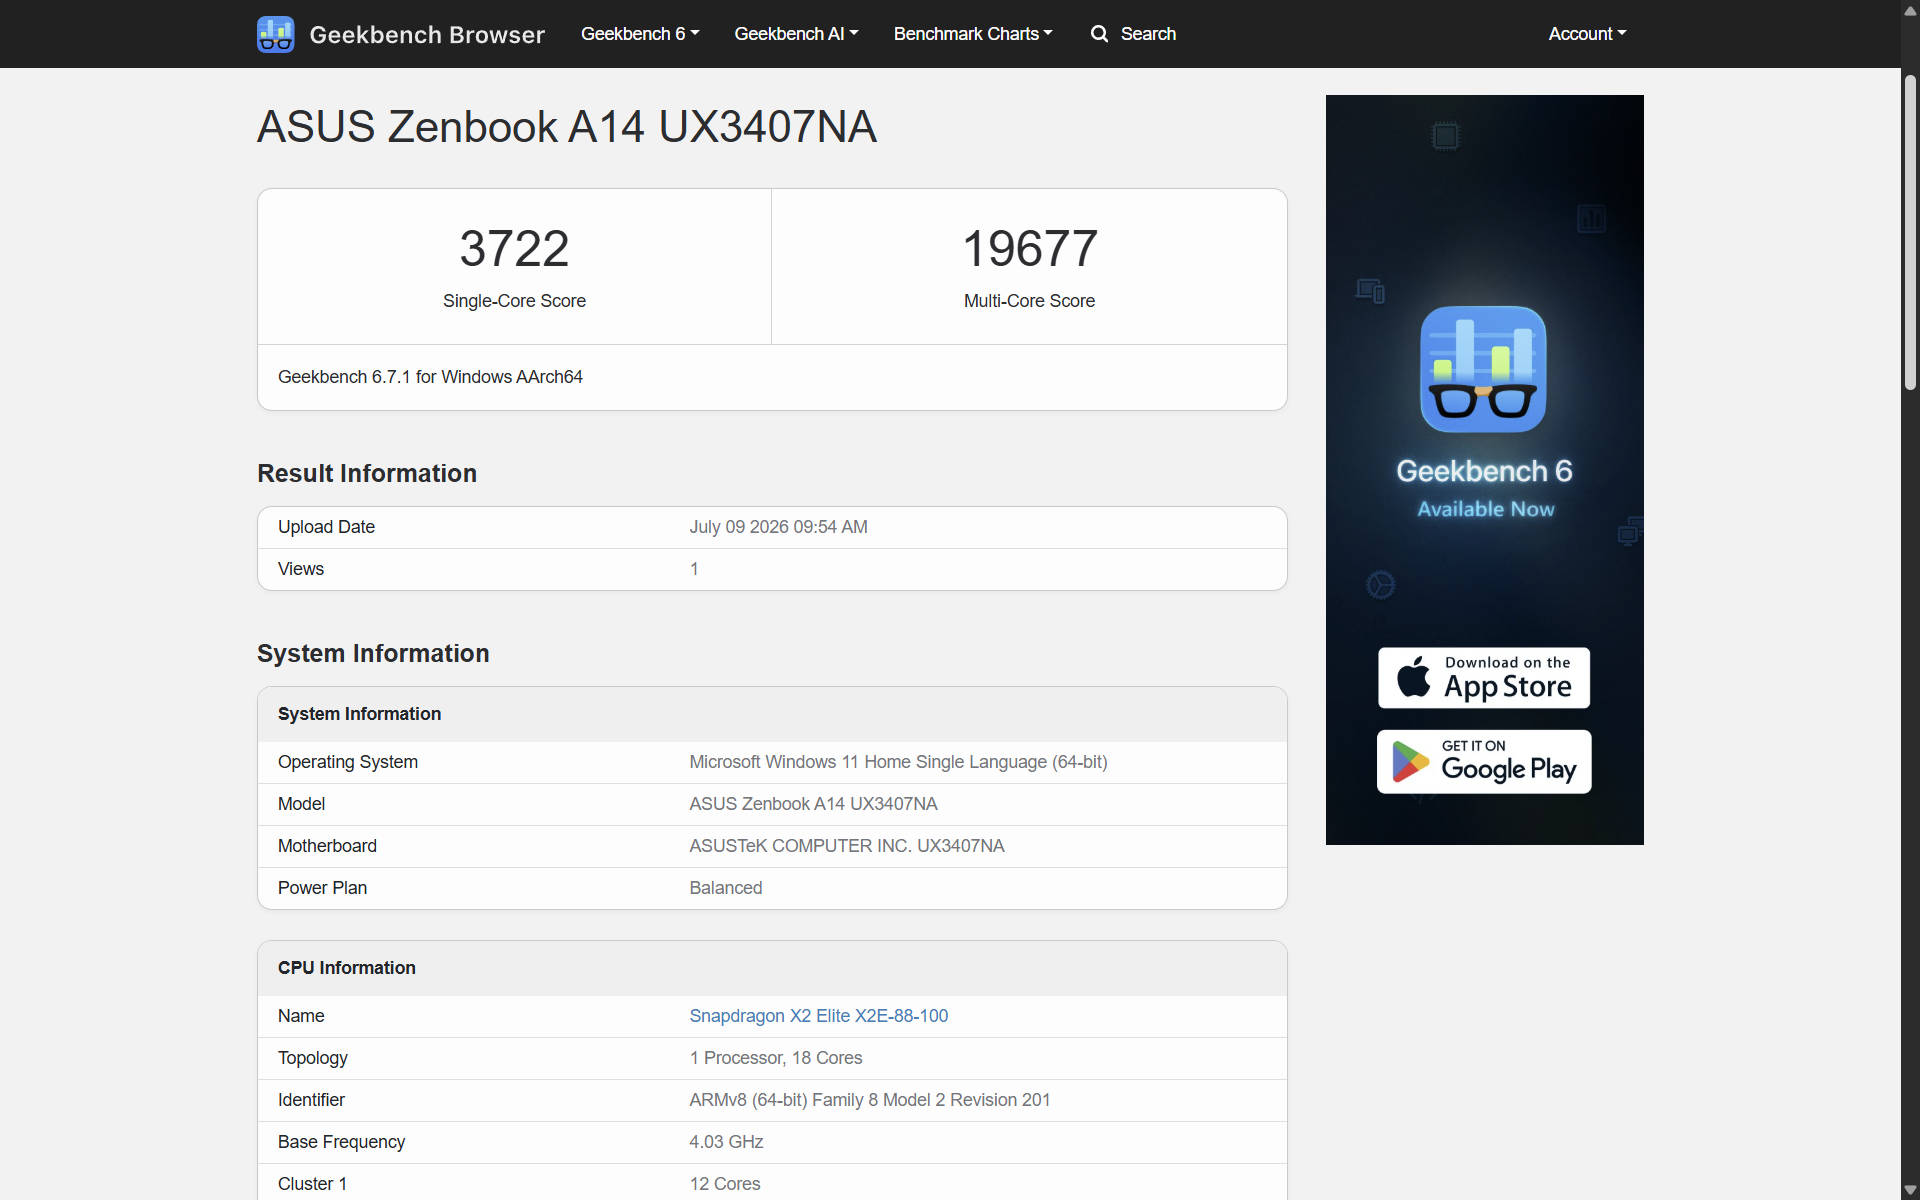
Task: Click the System Information table header
Action: 772,714
